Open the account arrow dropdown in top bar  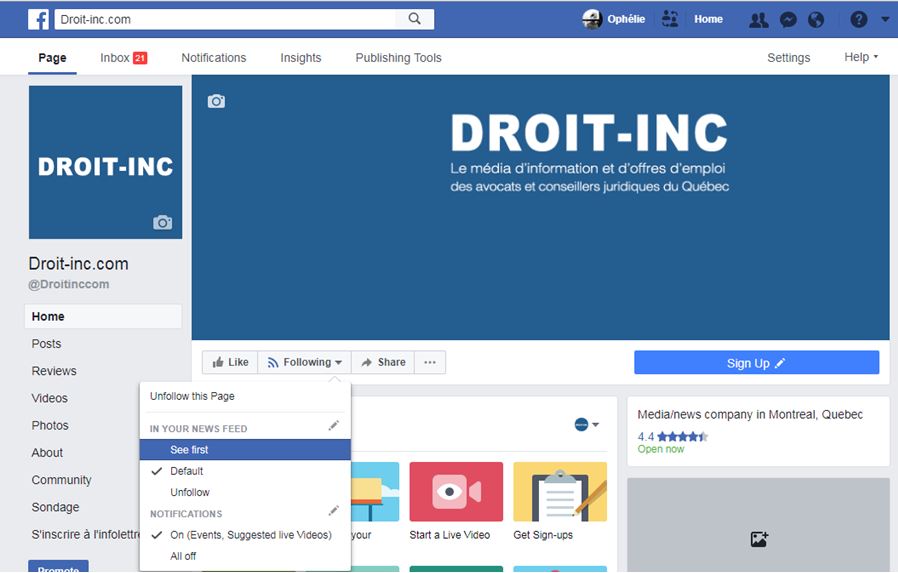(x=884, y=19)
